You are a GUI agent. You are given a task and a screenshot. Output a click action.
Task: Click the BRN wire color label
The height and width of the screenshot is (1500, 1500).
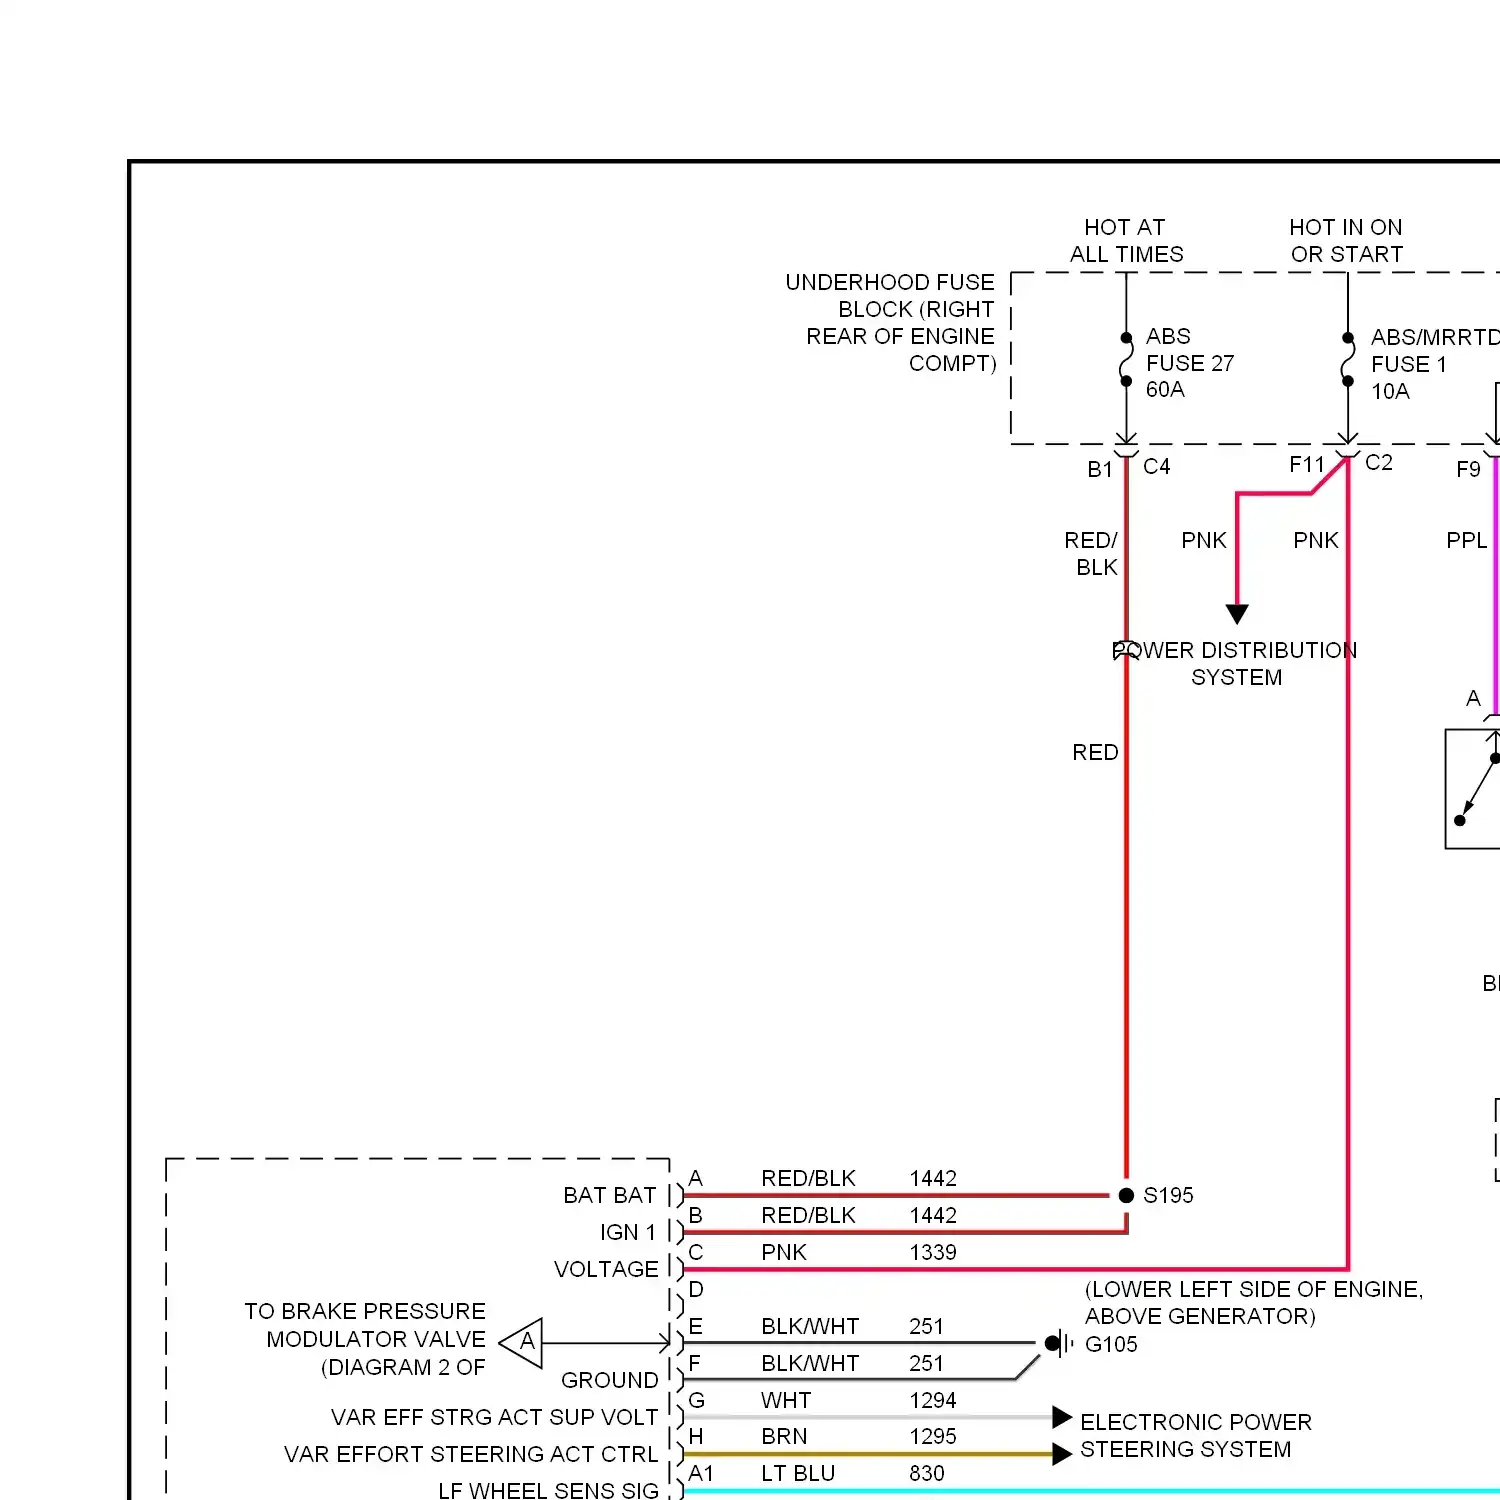tap(784, 1436)
